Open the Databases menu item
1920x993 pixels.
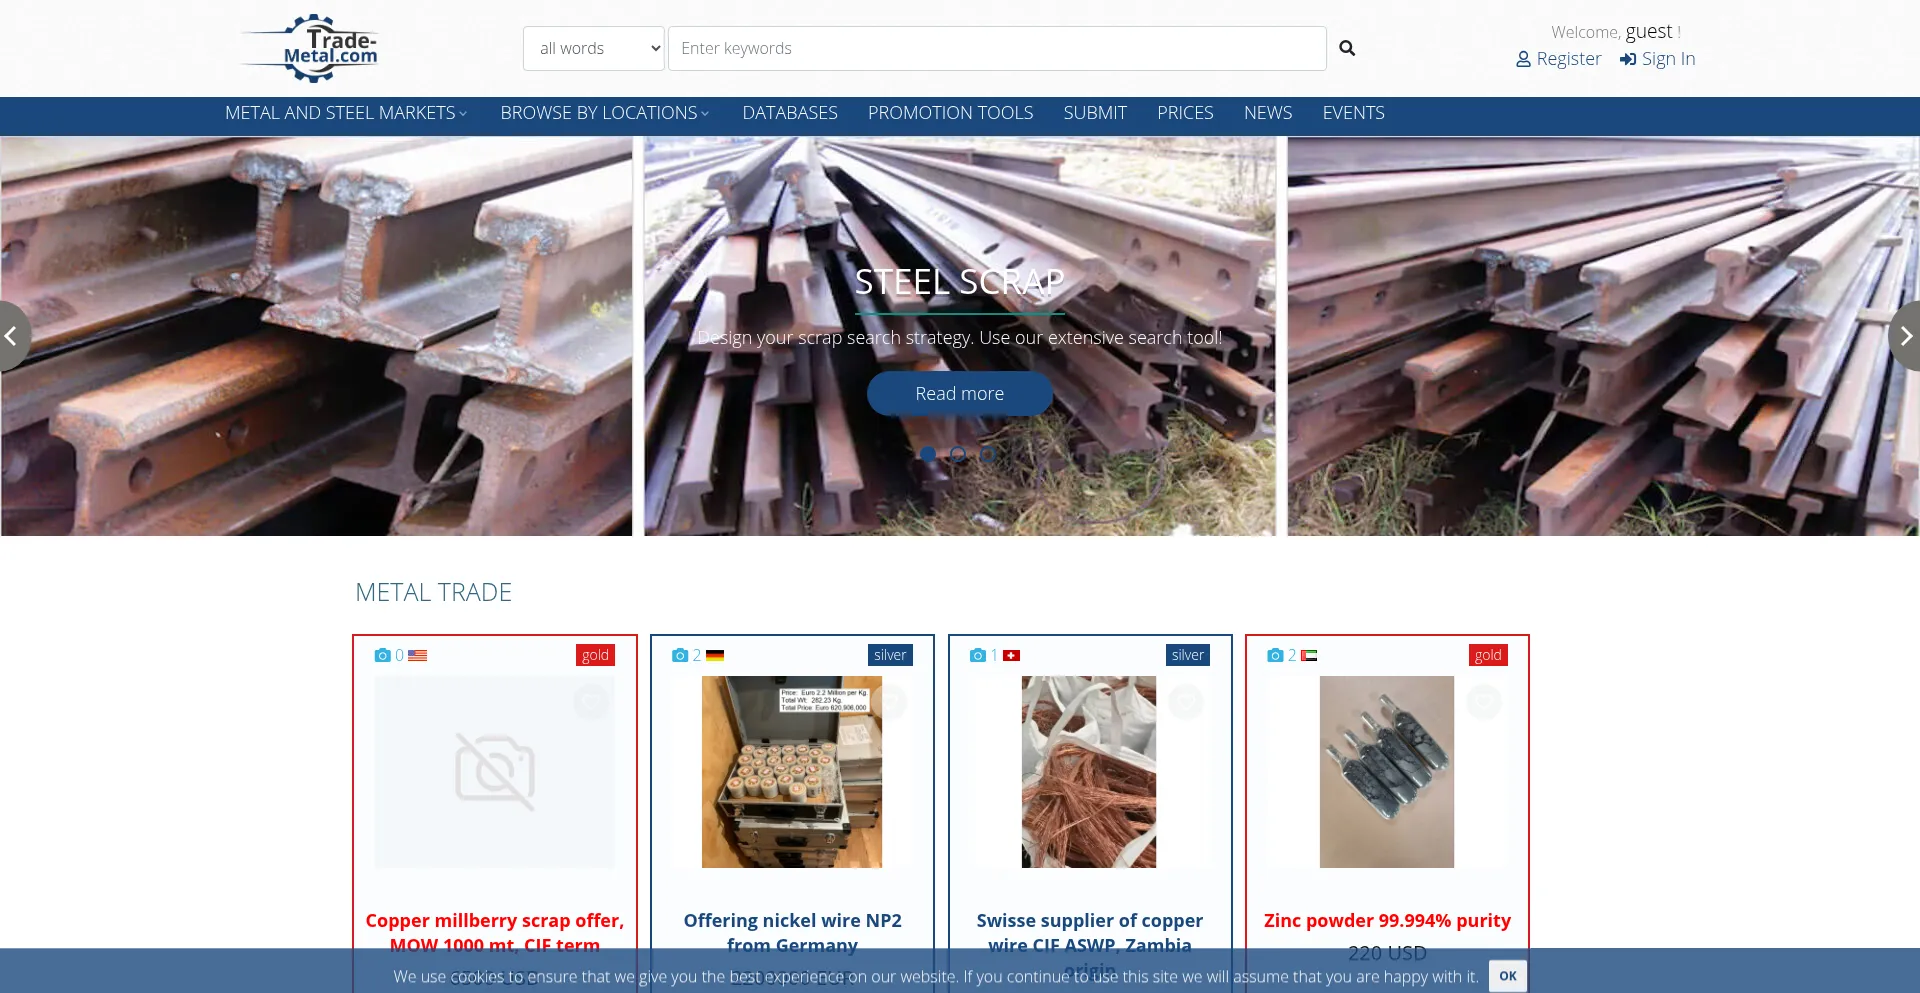[789, 113]
